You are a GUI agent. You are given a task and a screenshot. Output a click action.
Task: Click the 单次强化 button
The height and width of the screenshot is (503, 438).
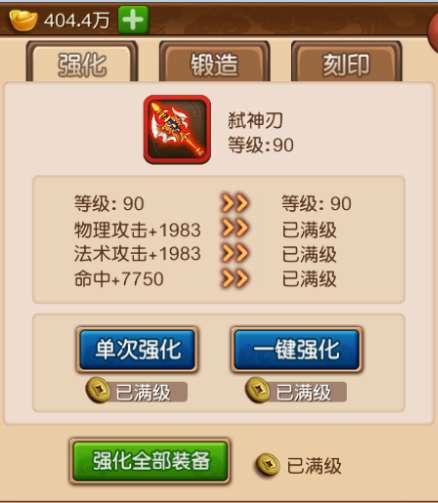(x=137, y=349)
